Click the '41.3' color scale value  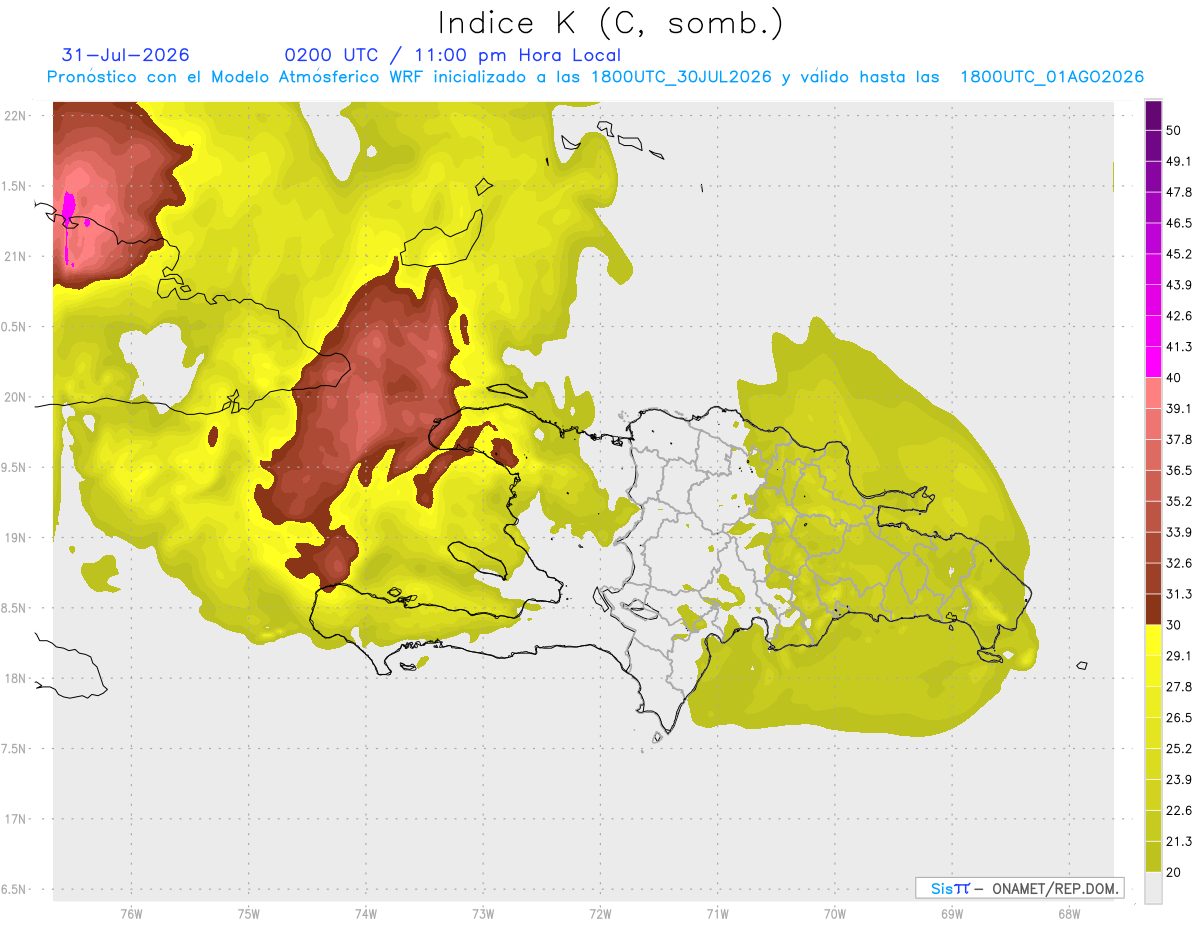(1179, 346)
